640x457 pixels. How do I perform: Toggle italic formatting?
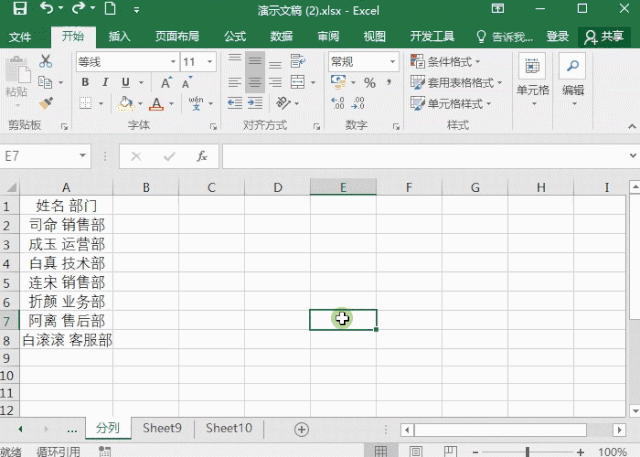[x=105, y=82]
